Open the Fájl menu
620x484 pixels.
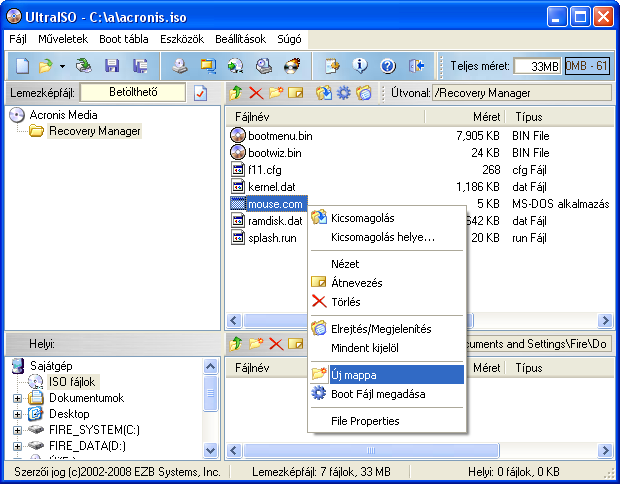click(x=18, y=39)
